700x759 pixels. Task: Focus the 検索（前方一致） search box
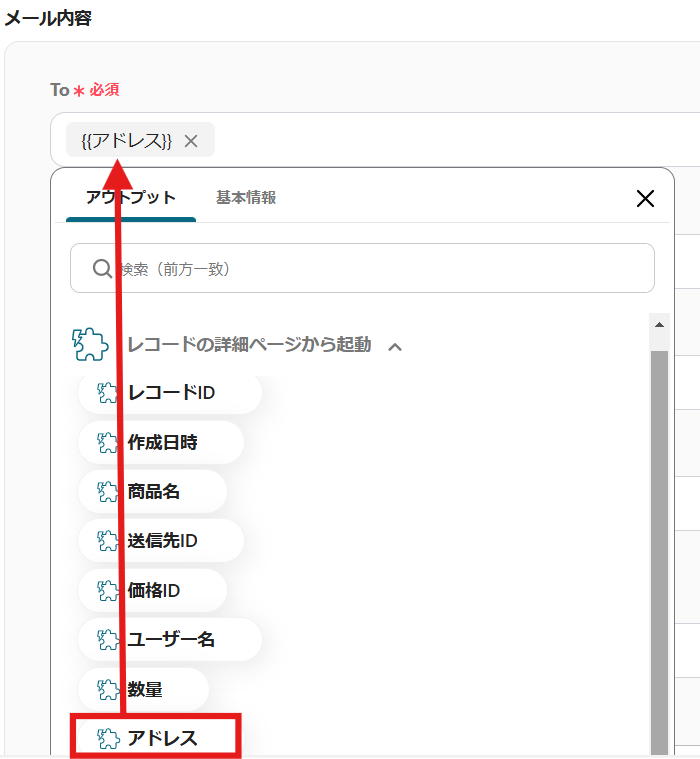click(x=362, y=268)
